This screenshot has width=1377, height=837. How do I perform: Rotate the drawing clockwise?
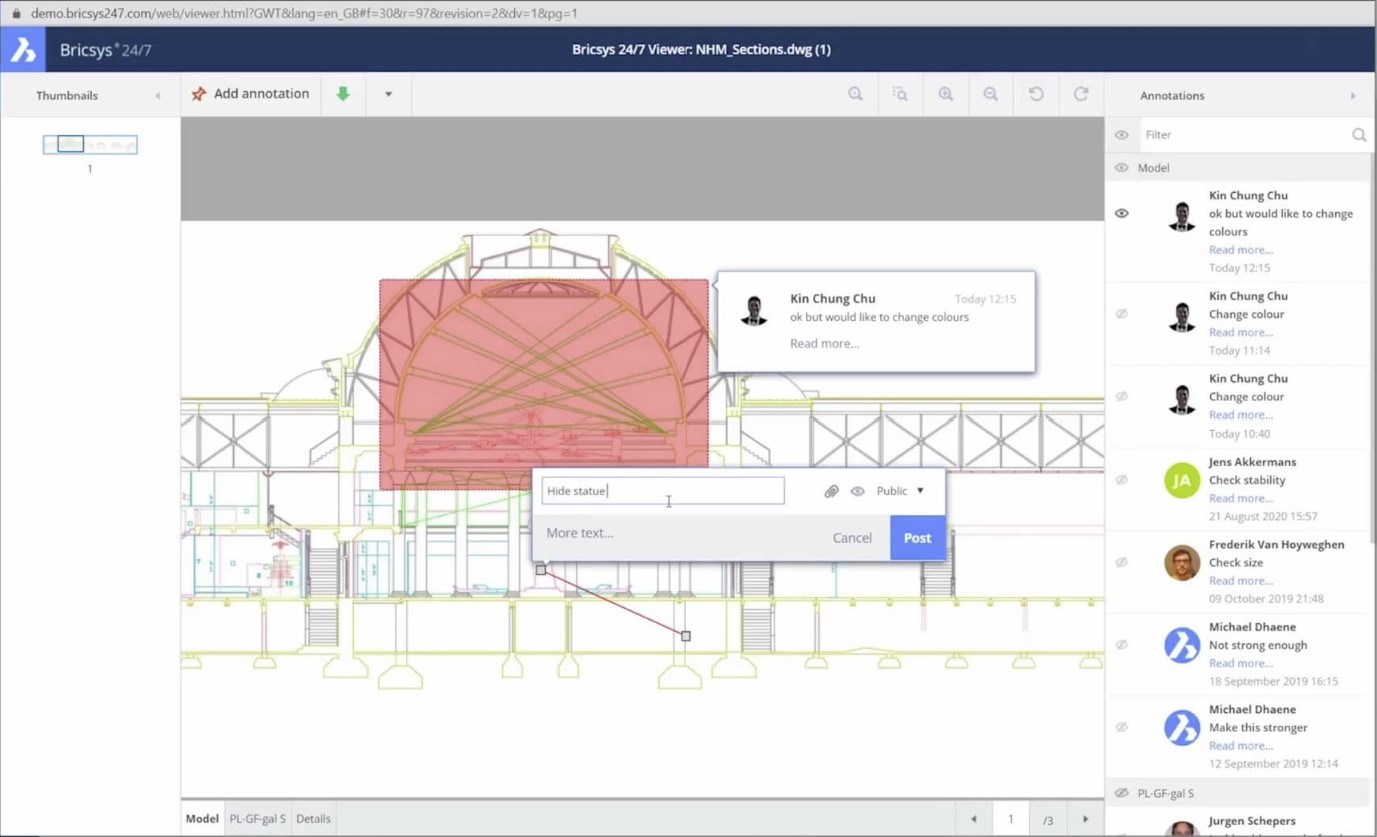pos(1081,94)
